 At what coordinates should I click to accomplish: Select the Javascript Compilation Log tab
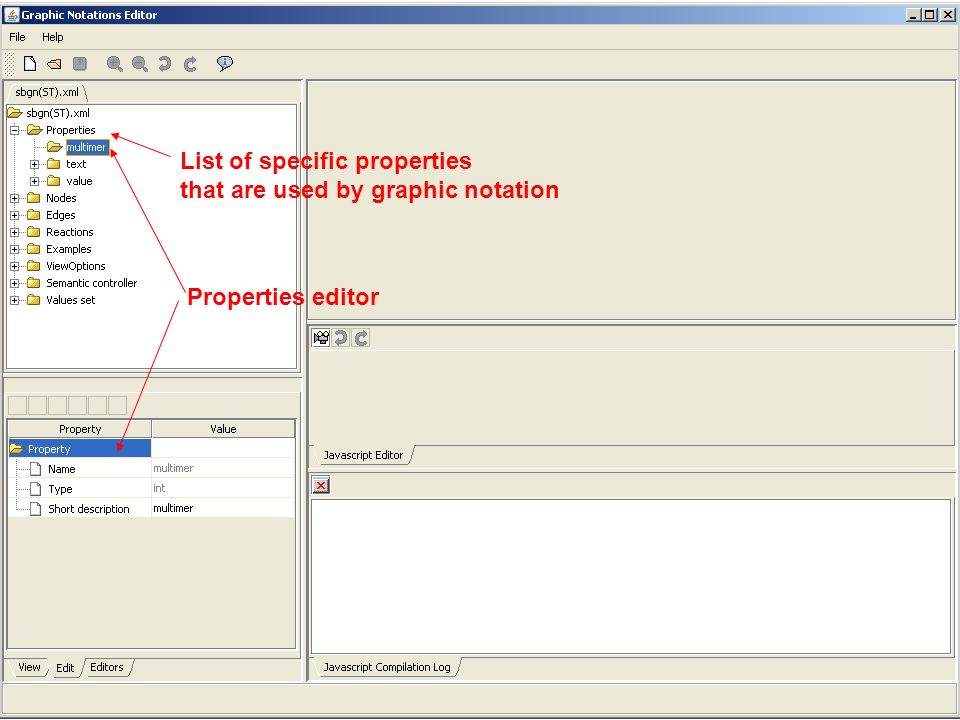[x=386, y=667]
